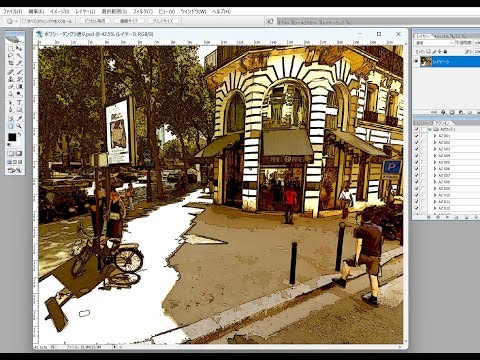Click the layer opacity input field

click(477, 43)
